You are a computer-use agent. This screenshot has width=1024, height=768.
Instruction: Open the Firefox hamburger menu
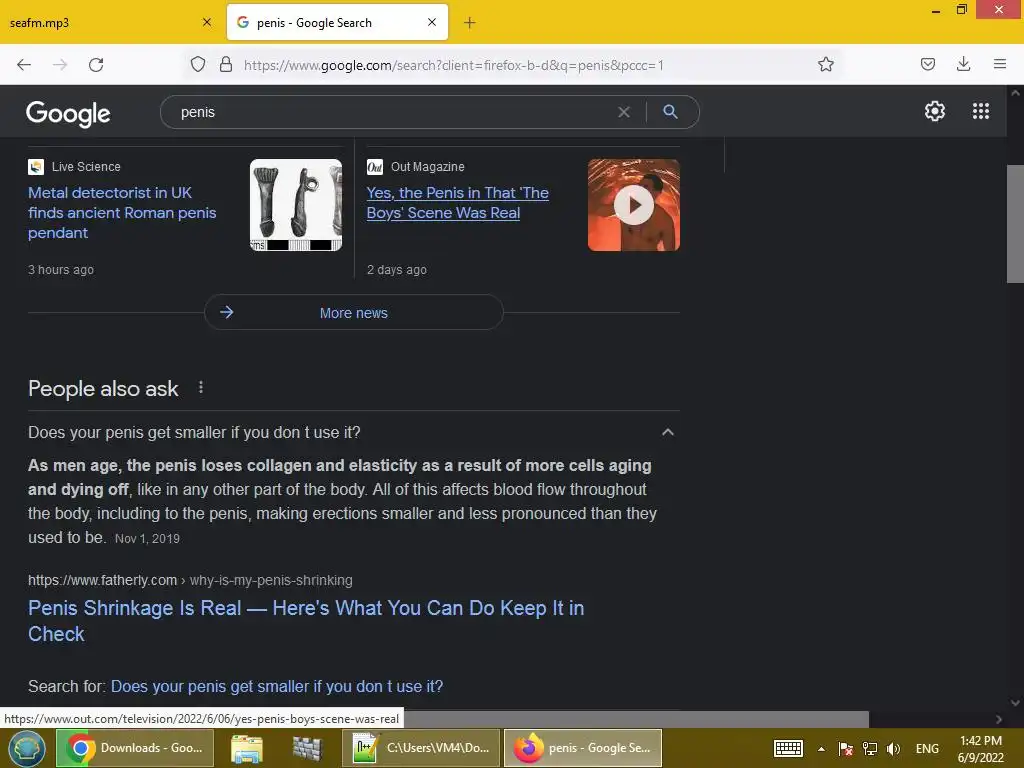[1000, 64]
